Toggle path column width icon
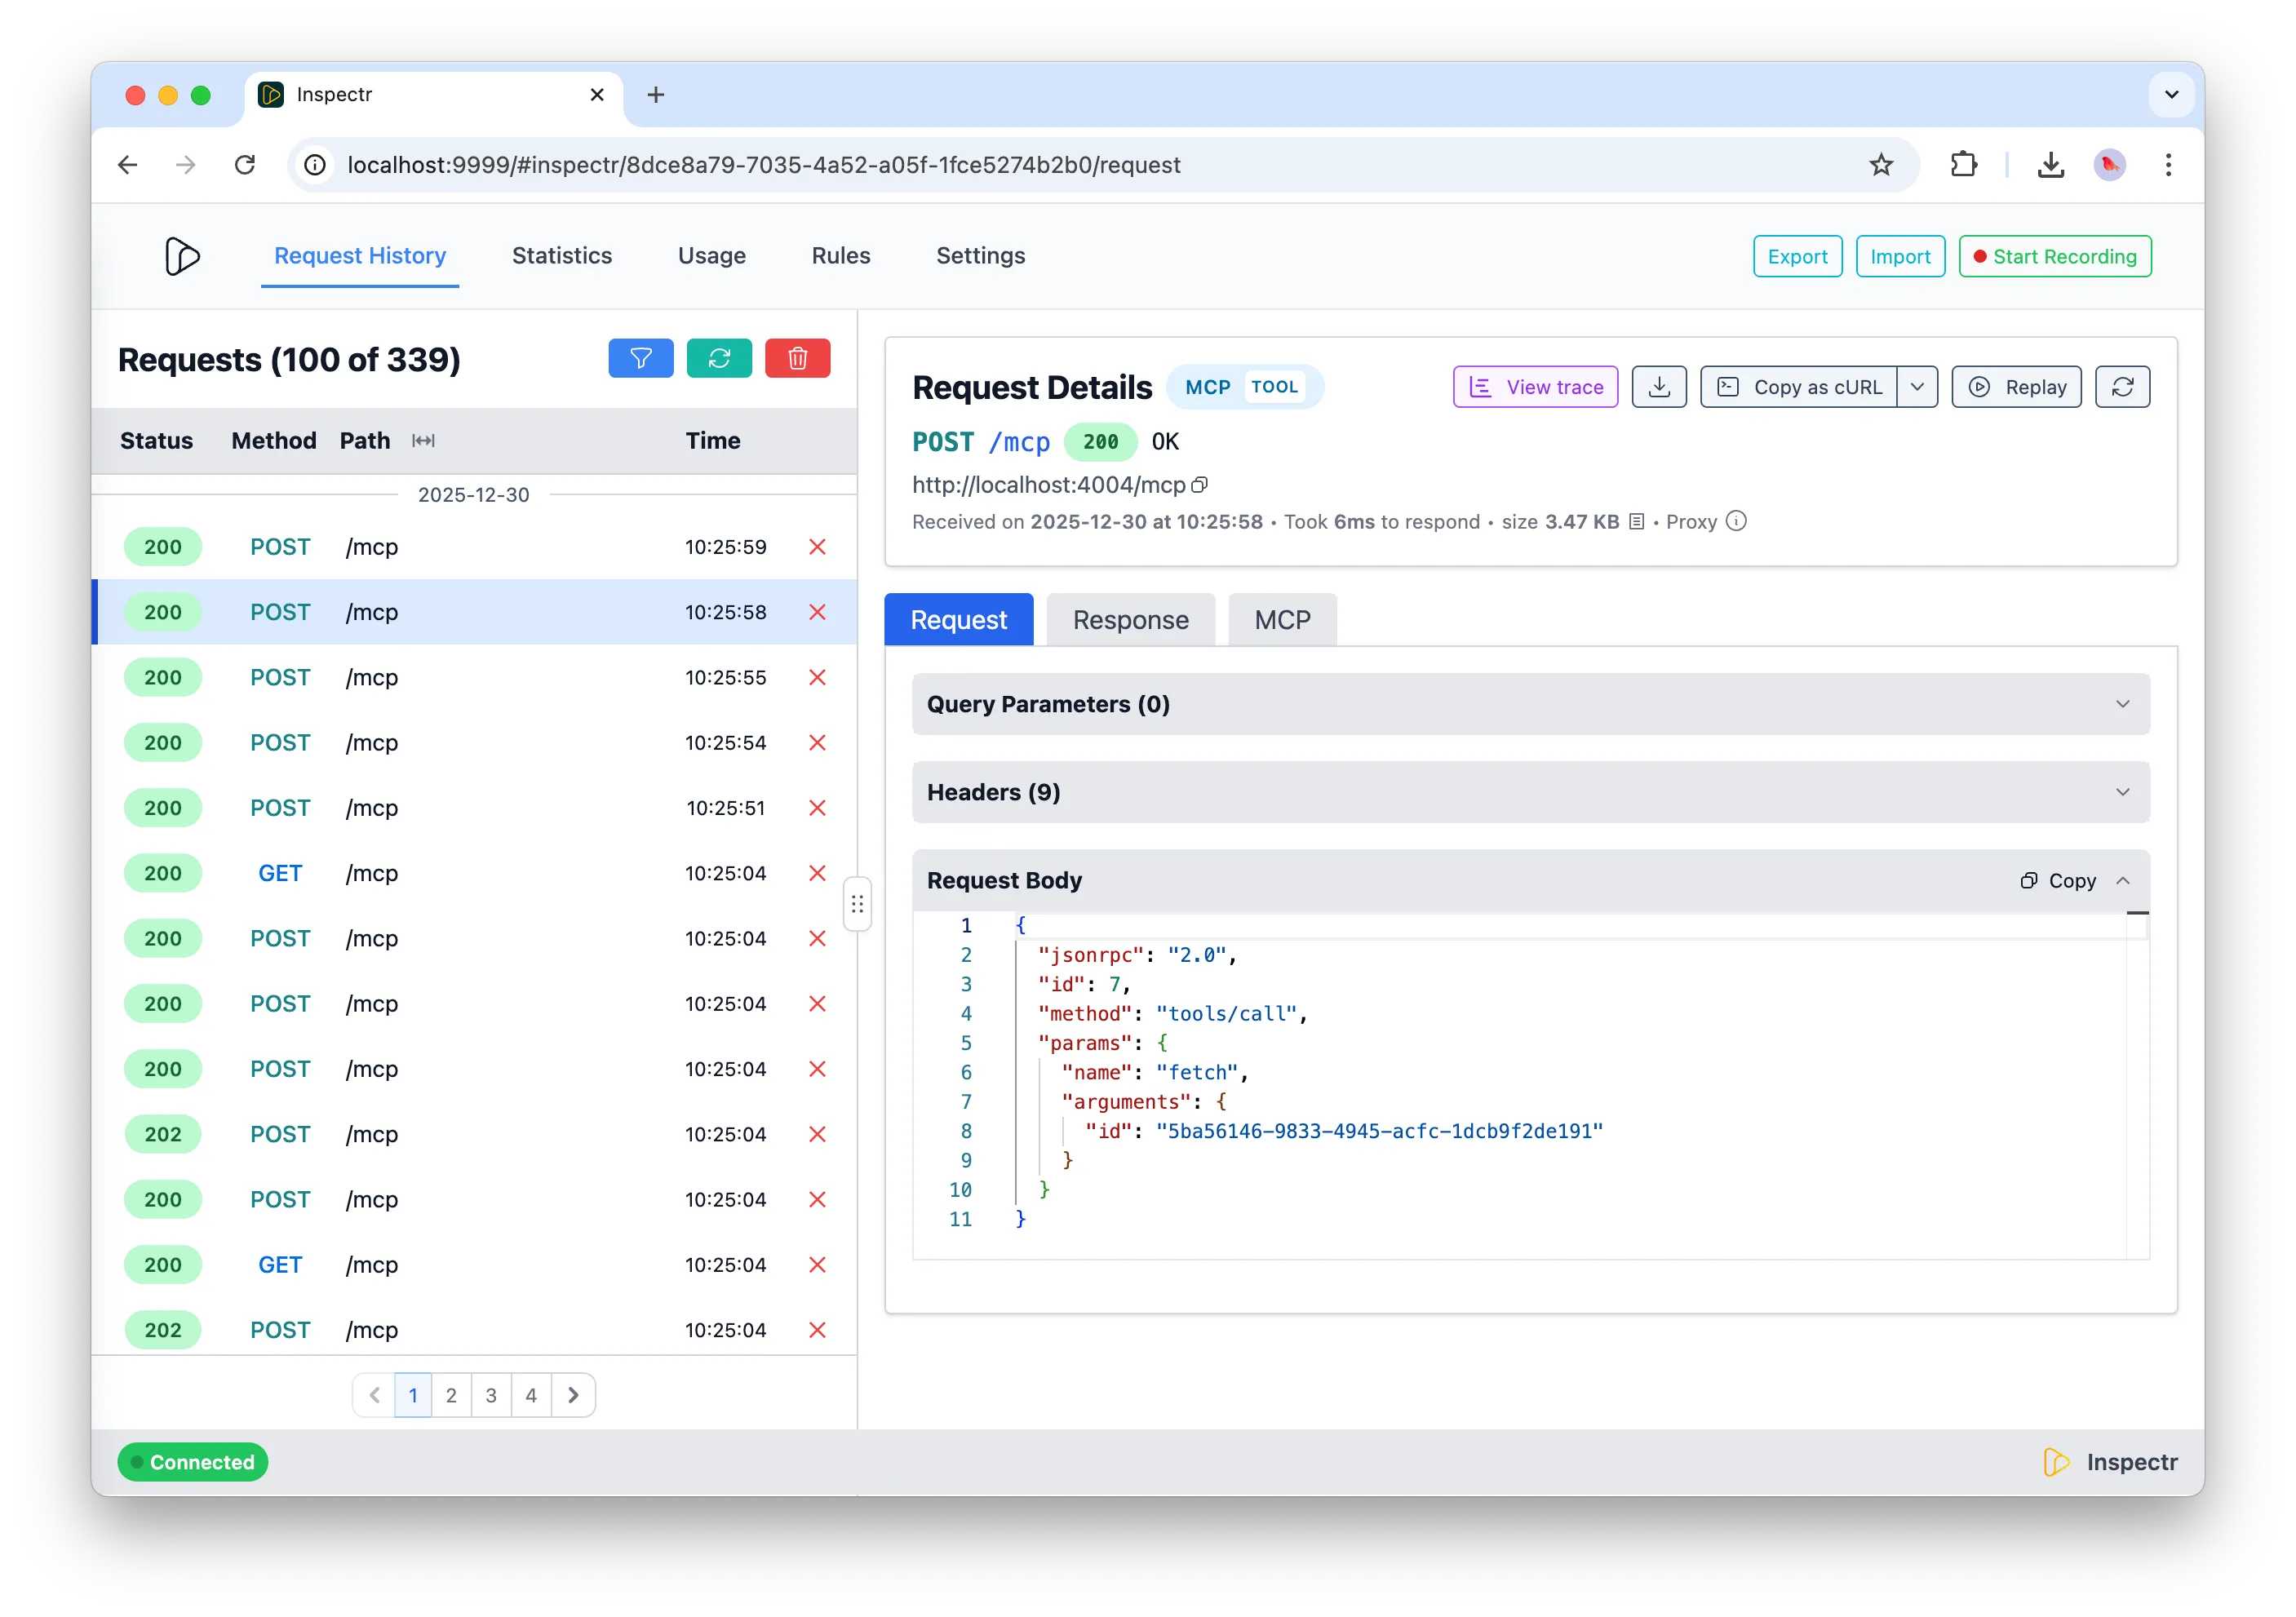The image size is (2296, 1617). click(423, 441)
